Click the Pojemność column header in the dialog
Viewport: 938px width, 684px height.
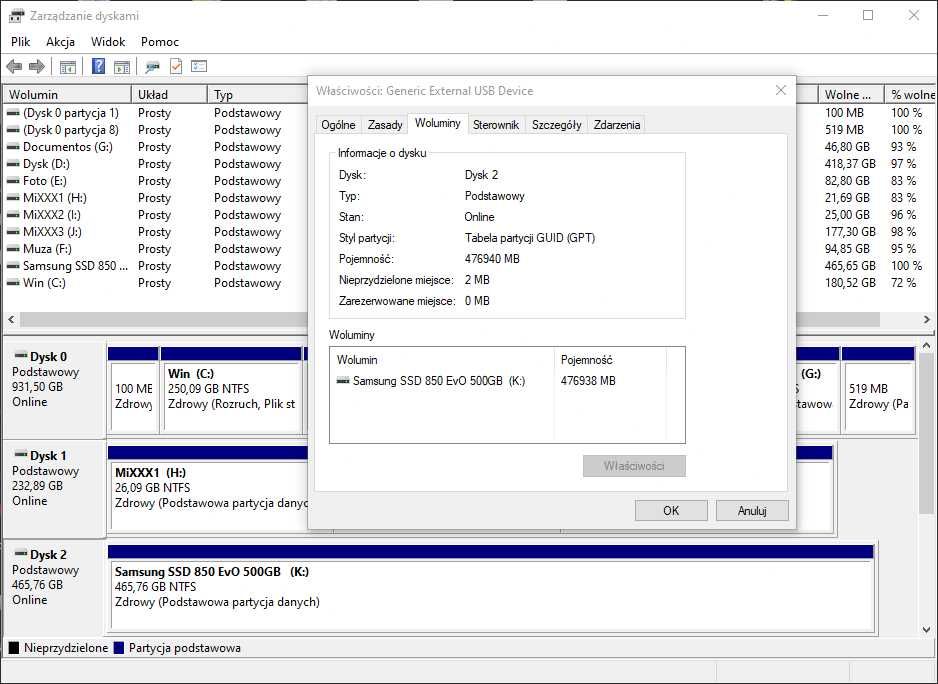tap(610, 360)
